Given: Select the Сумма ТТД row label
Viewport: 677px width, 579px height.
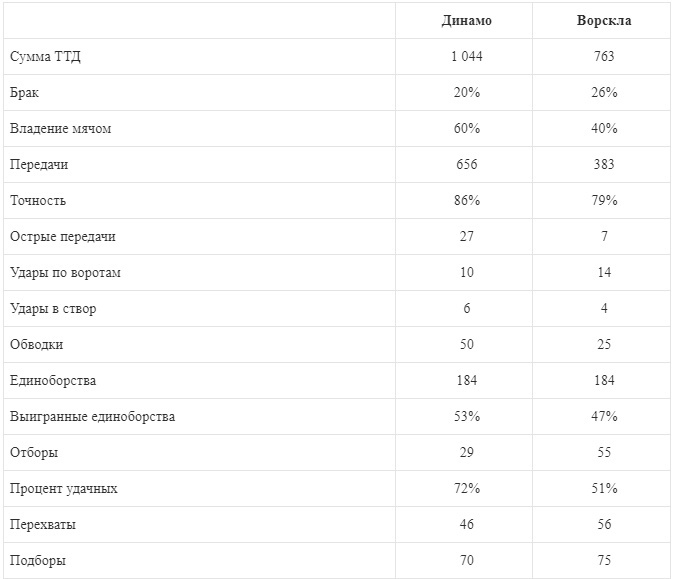Looking at the screenshot, I should point(44,57).
